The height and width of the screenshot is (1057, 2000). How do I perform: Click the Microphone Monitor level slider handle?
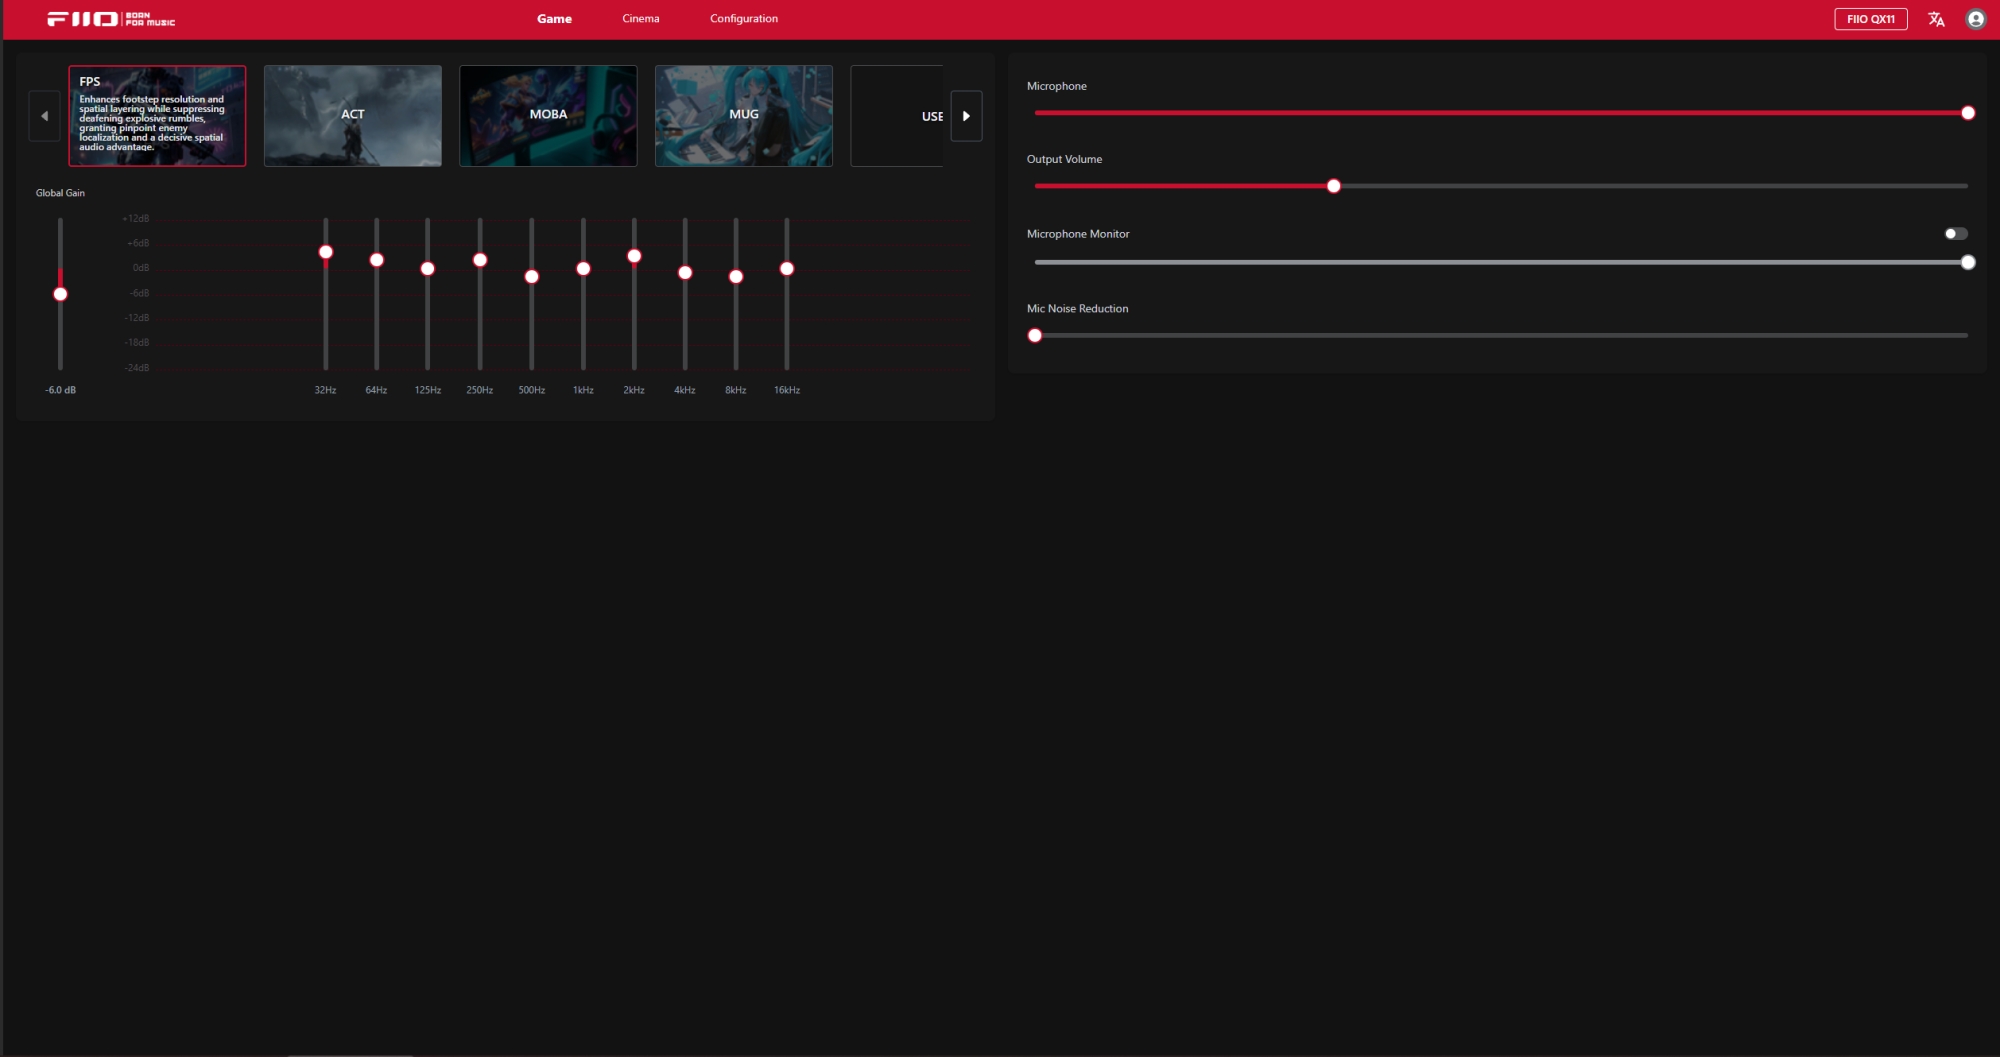(1968, 262)
